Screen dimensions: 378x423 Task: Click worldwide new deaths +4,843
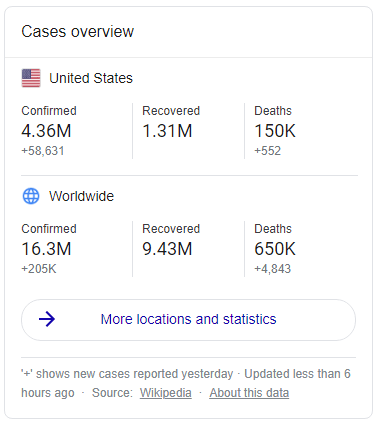(x=273, y=269)
